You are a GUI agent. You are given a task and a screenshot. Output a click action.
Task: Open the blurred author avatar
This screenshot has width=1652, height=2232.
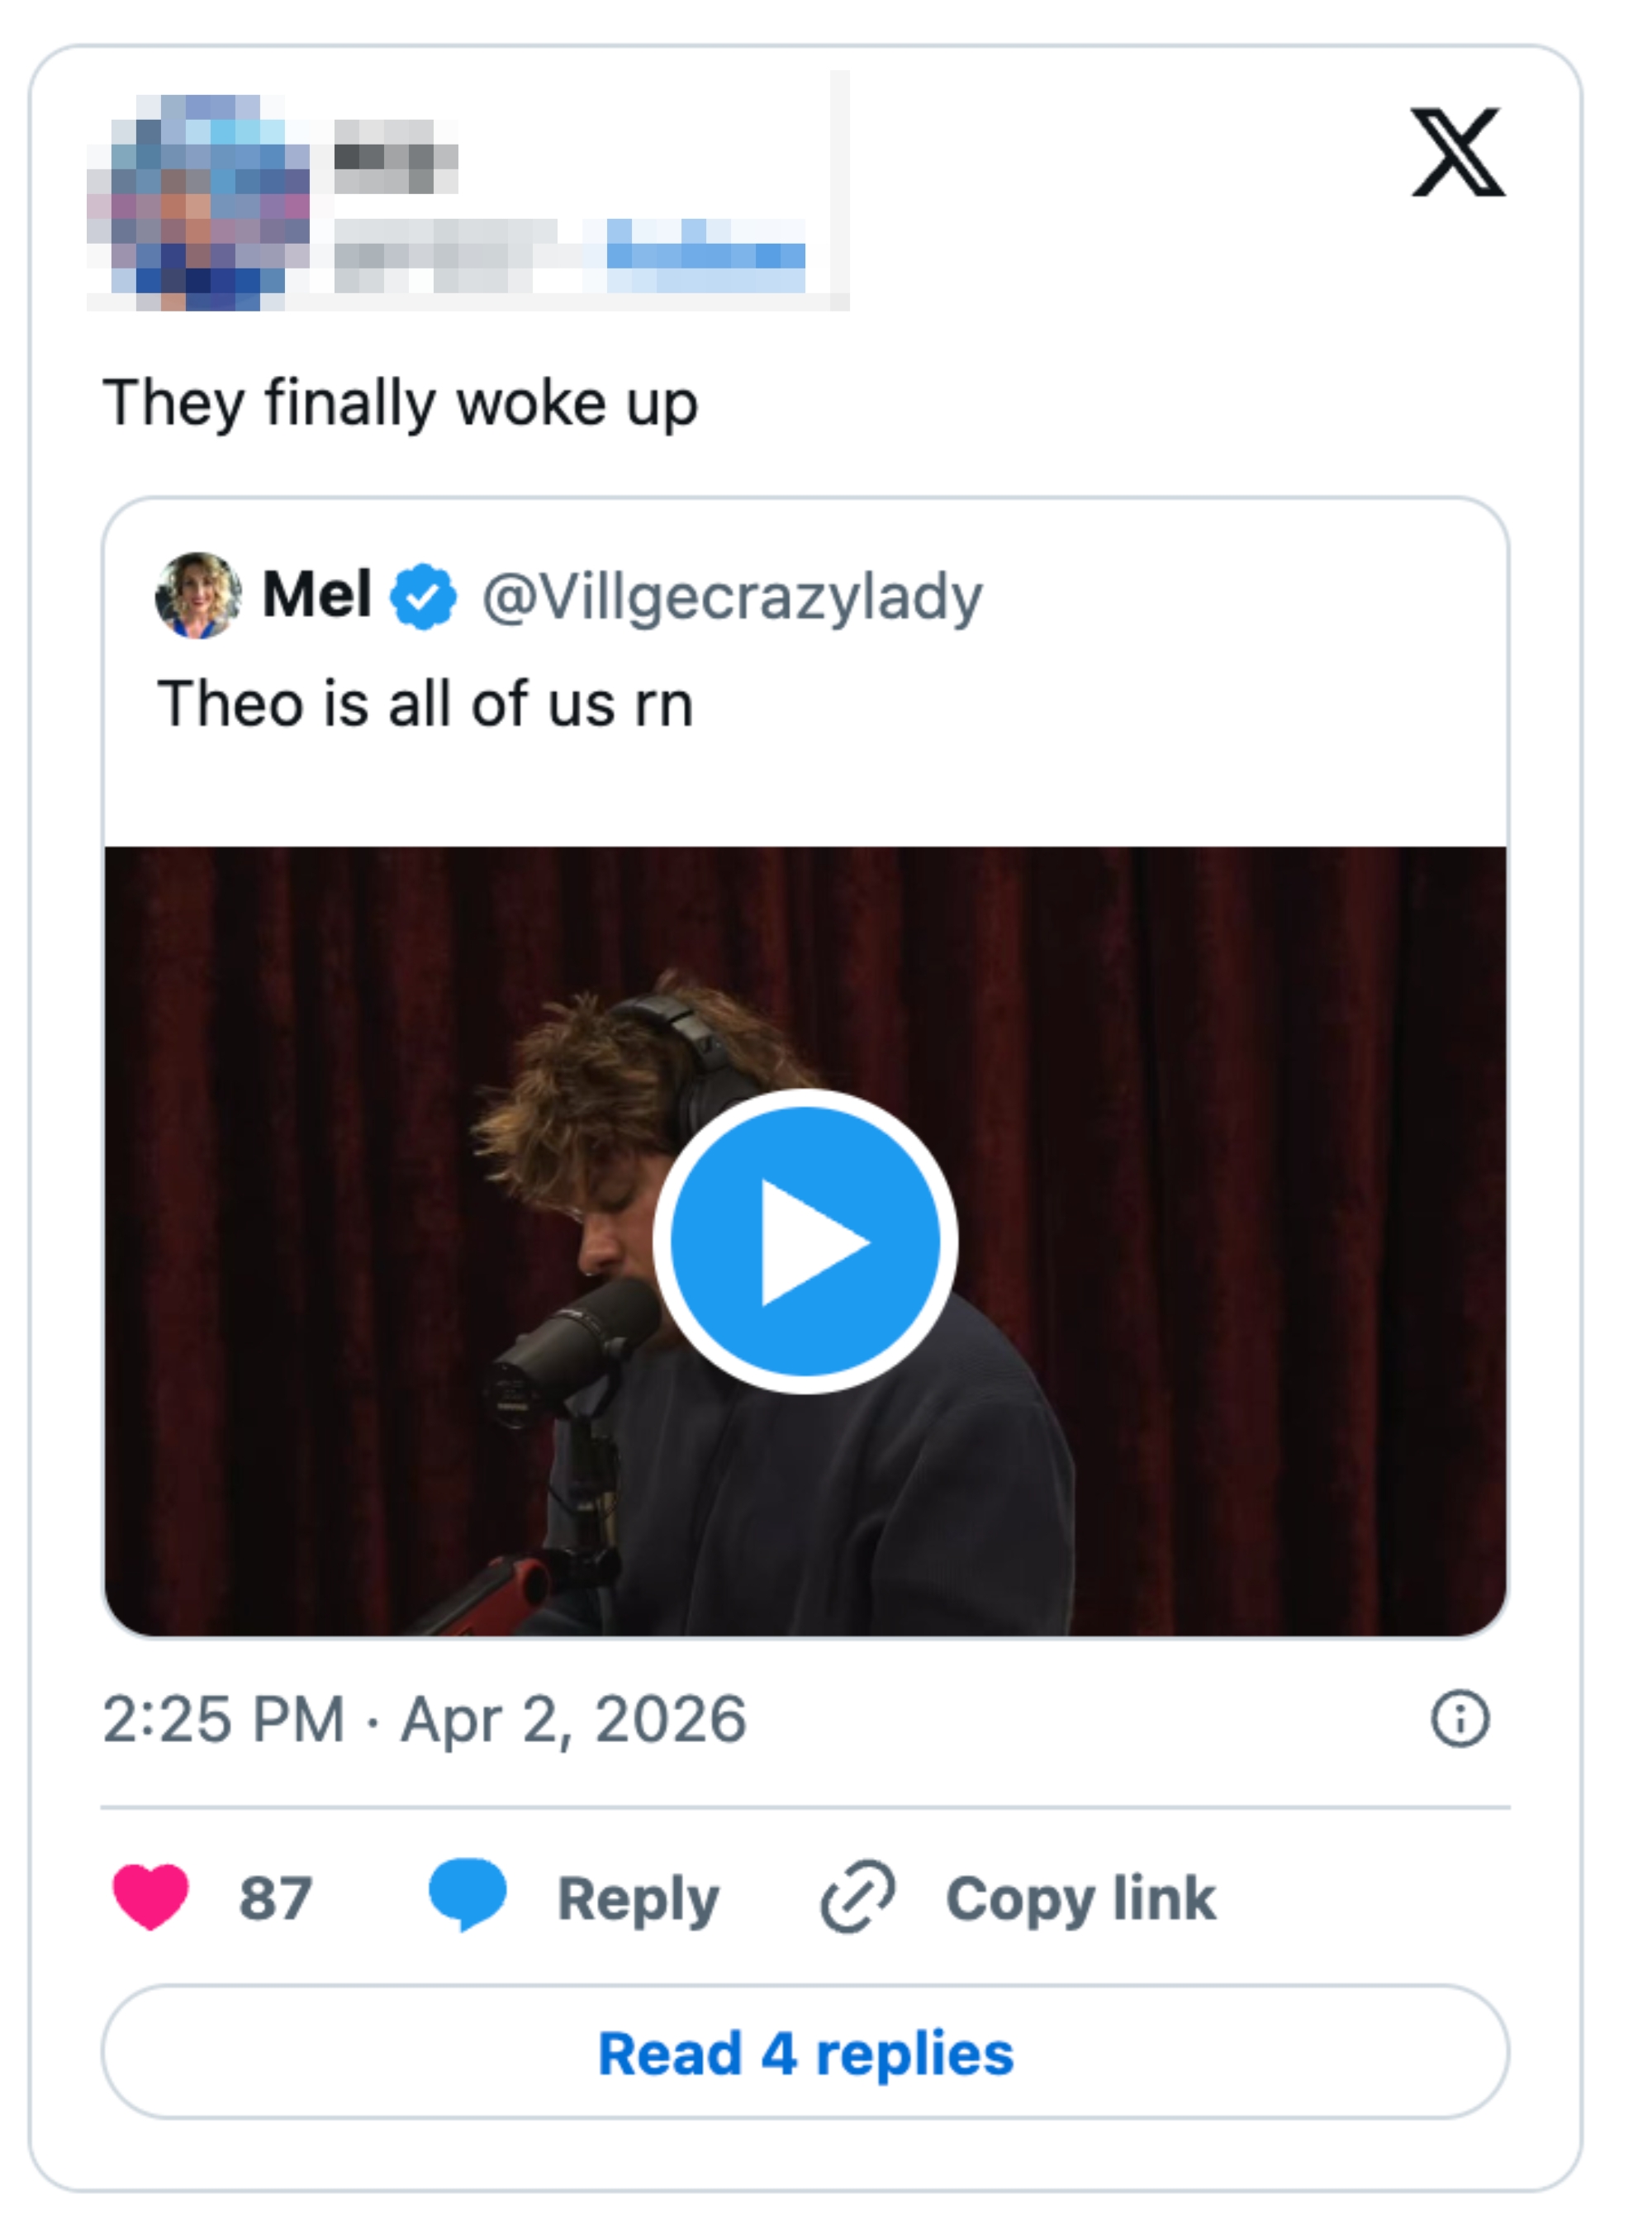coord(200,203)
